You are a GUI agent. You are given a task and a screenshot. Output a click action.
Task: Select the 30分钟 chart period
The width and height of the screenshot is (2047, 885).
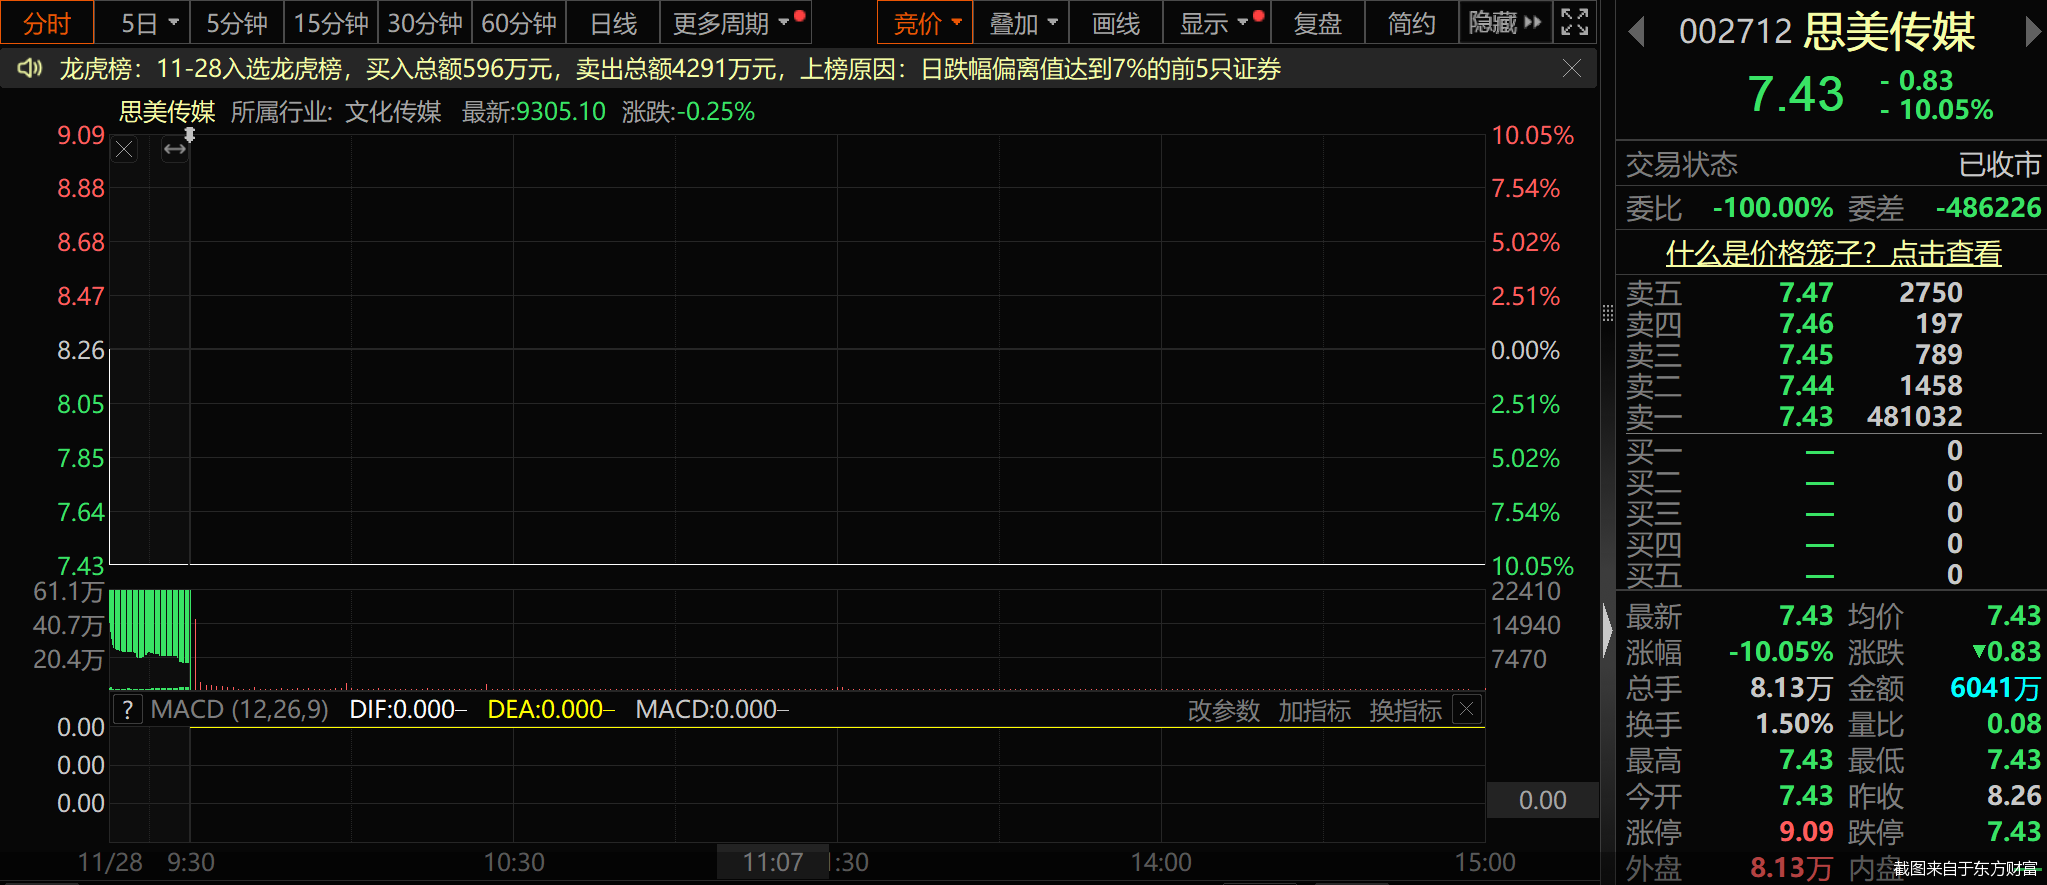(425, 22)
